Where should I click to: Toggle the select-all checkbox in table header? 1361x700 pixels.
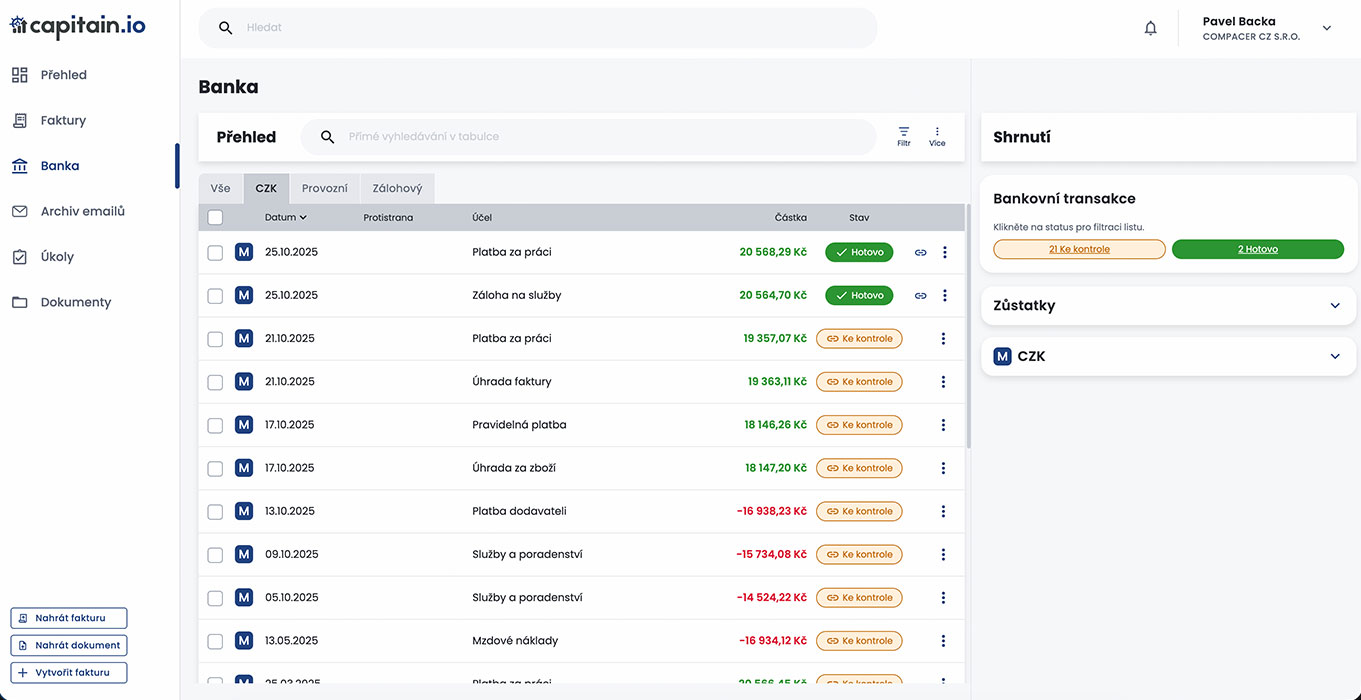point(215,218)
